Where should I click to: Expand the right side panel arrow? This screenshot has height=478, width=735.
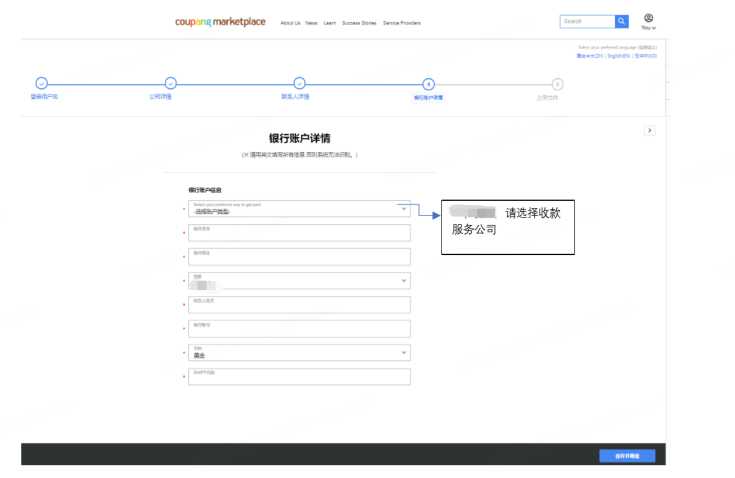(x=649, y=130)
